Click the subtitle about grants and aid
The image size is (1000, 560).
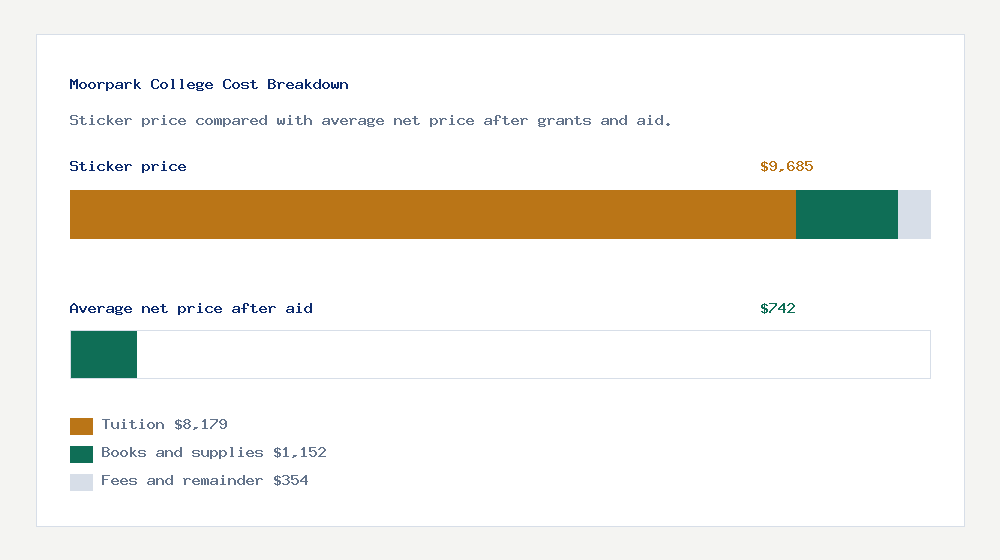371,121
